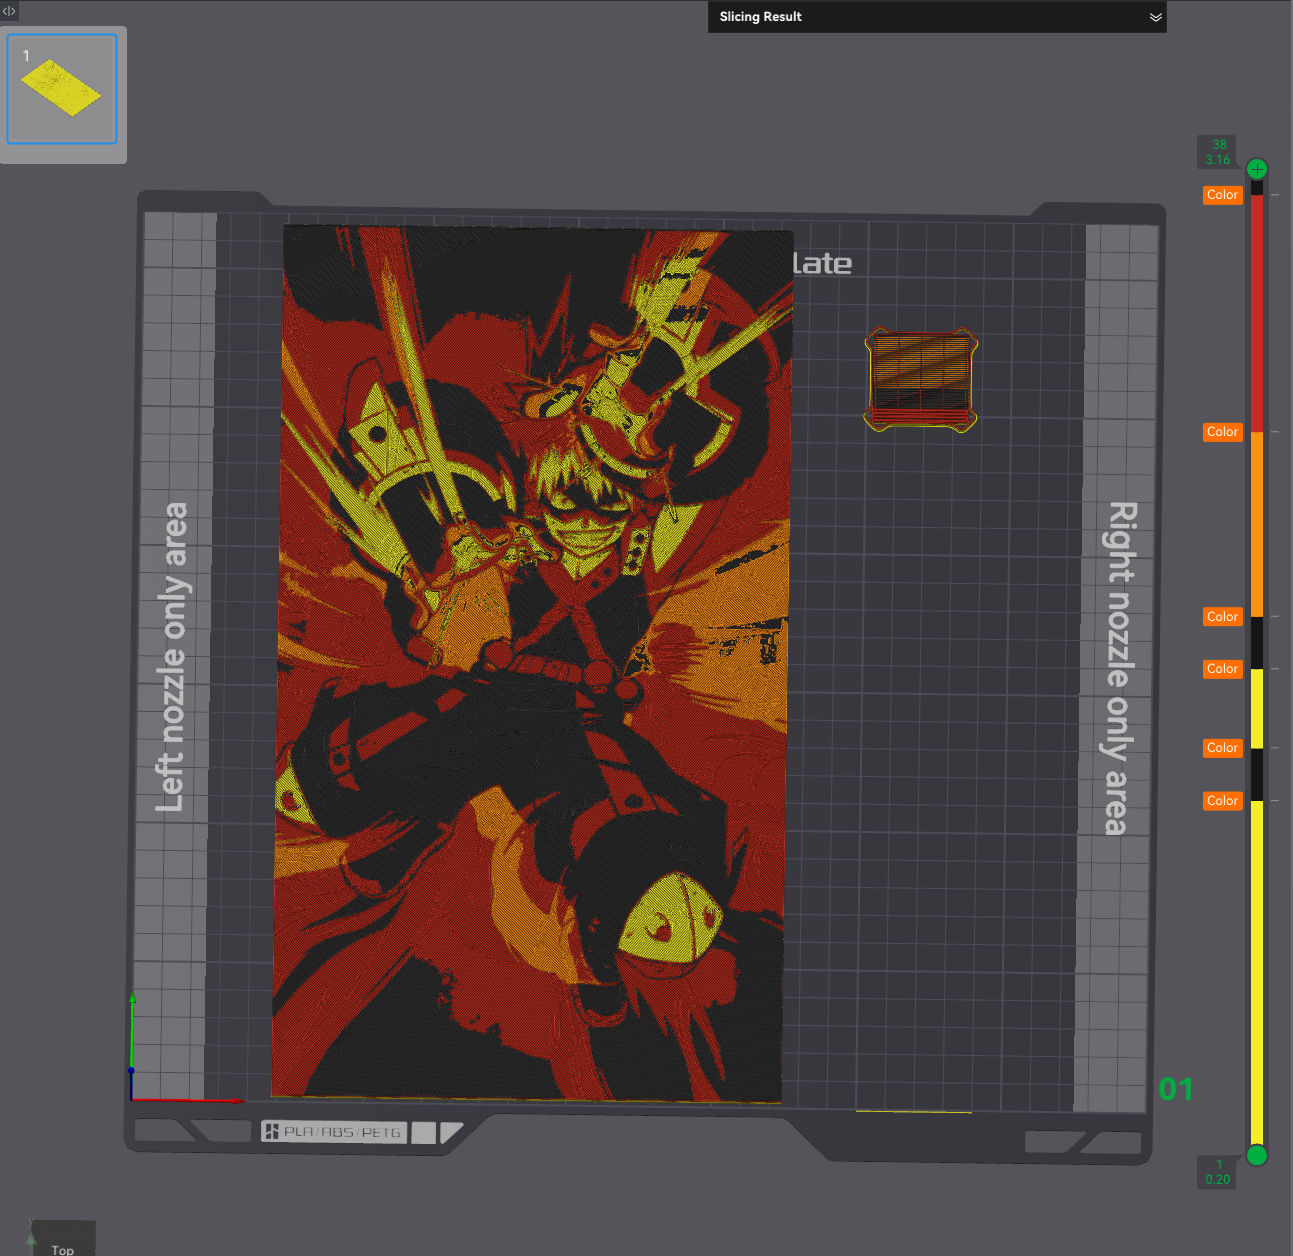Select the Color tag starting short yellow segment
1293x1256 pixels.
1222,669
